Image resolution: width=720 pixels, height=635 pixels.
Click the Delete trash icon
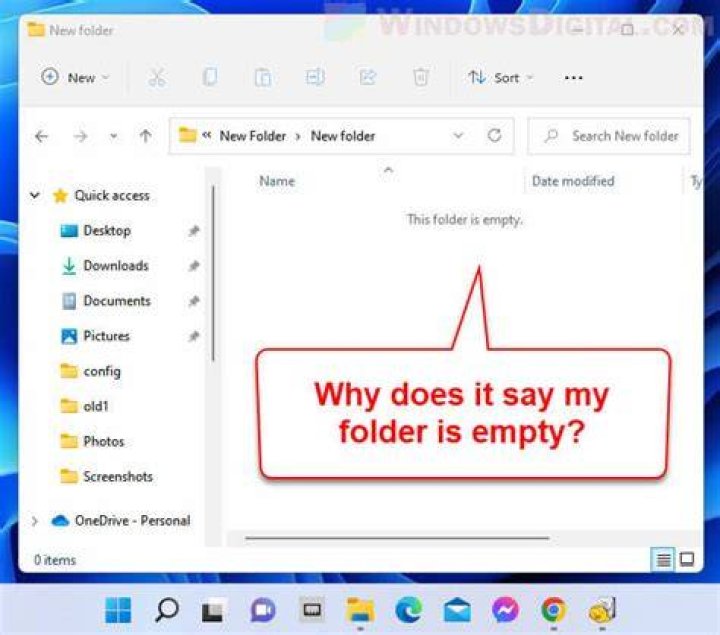[x=421, y=78]
